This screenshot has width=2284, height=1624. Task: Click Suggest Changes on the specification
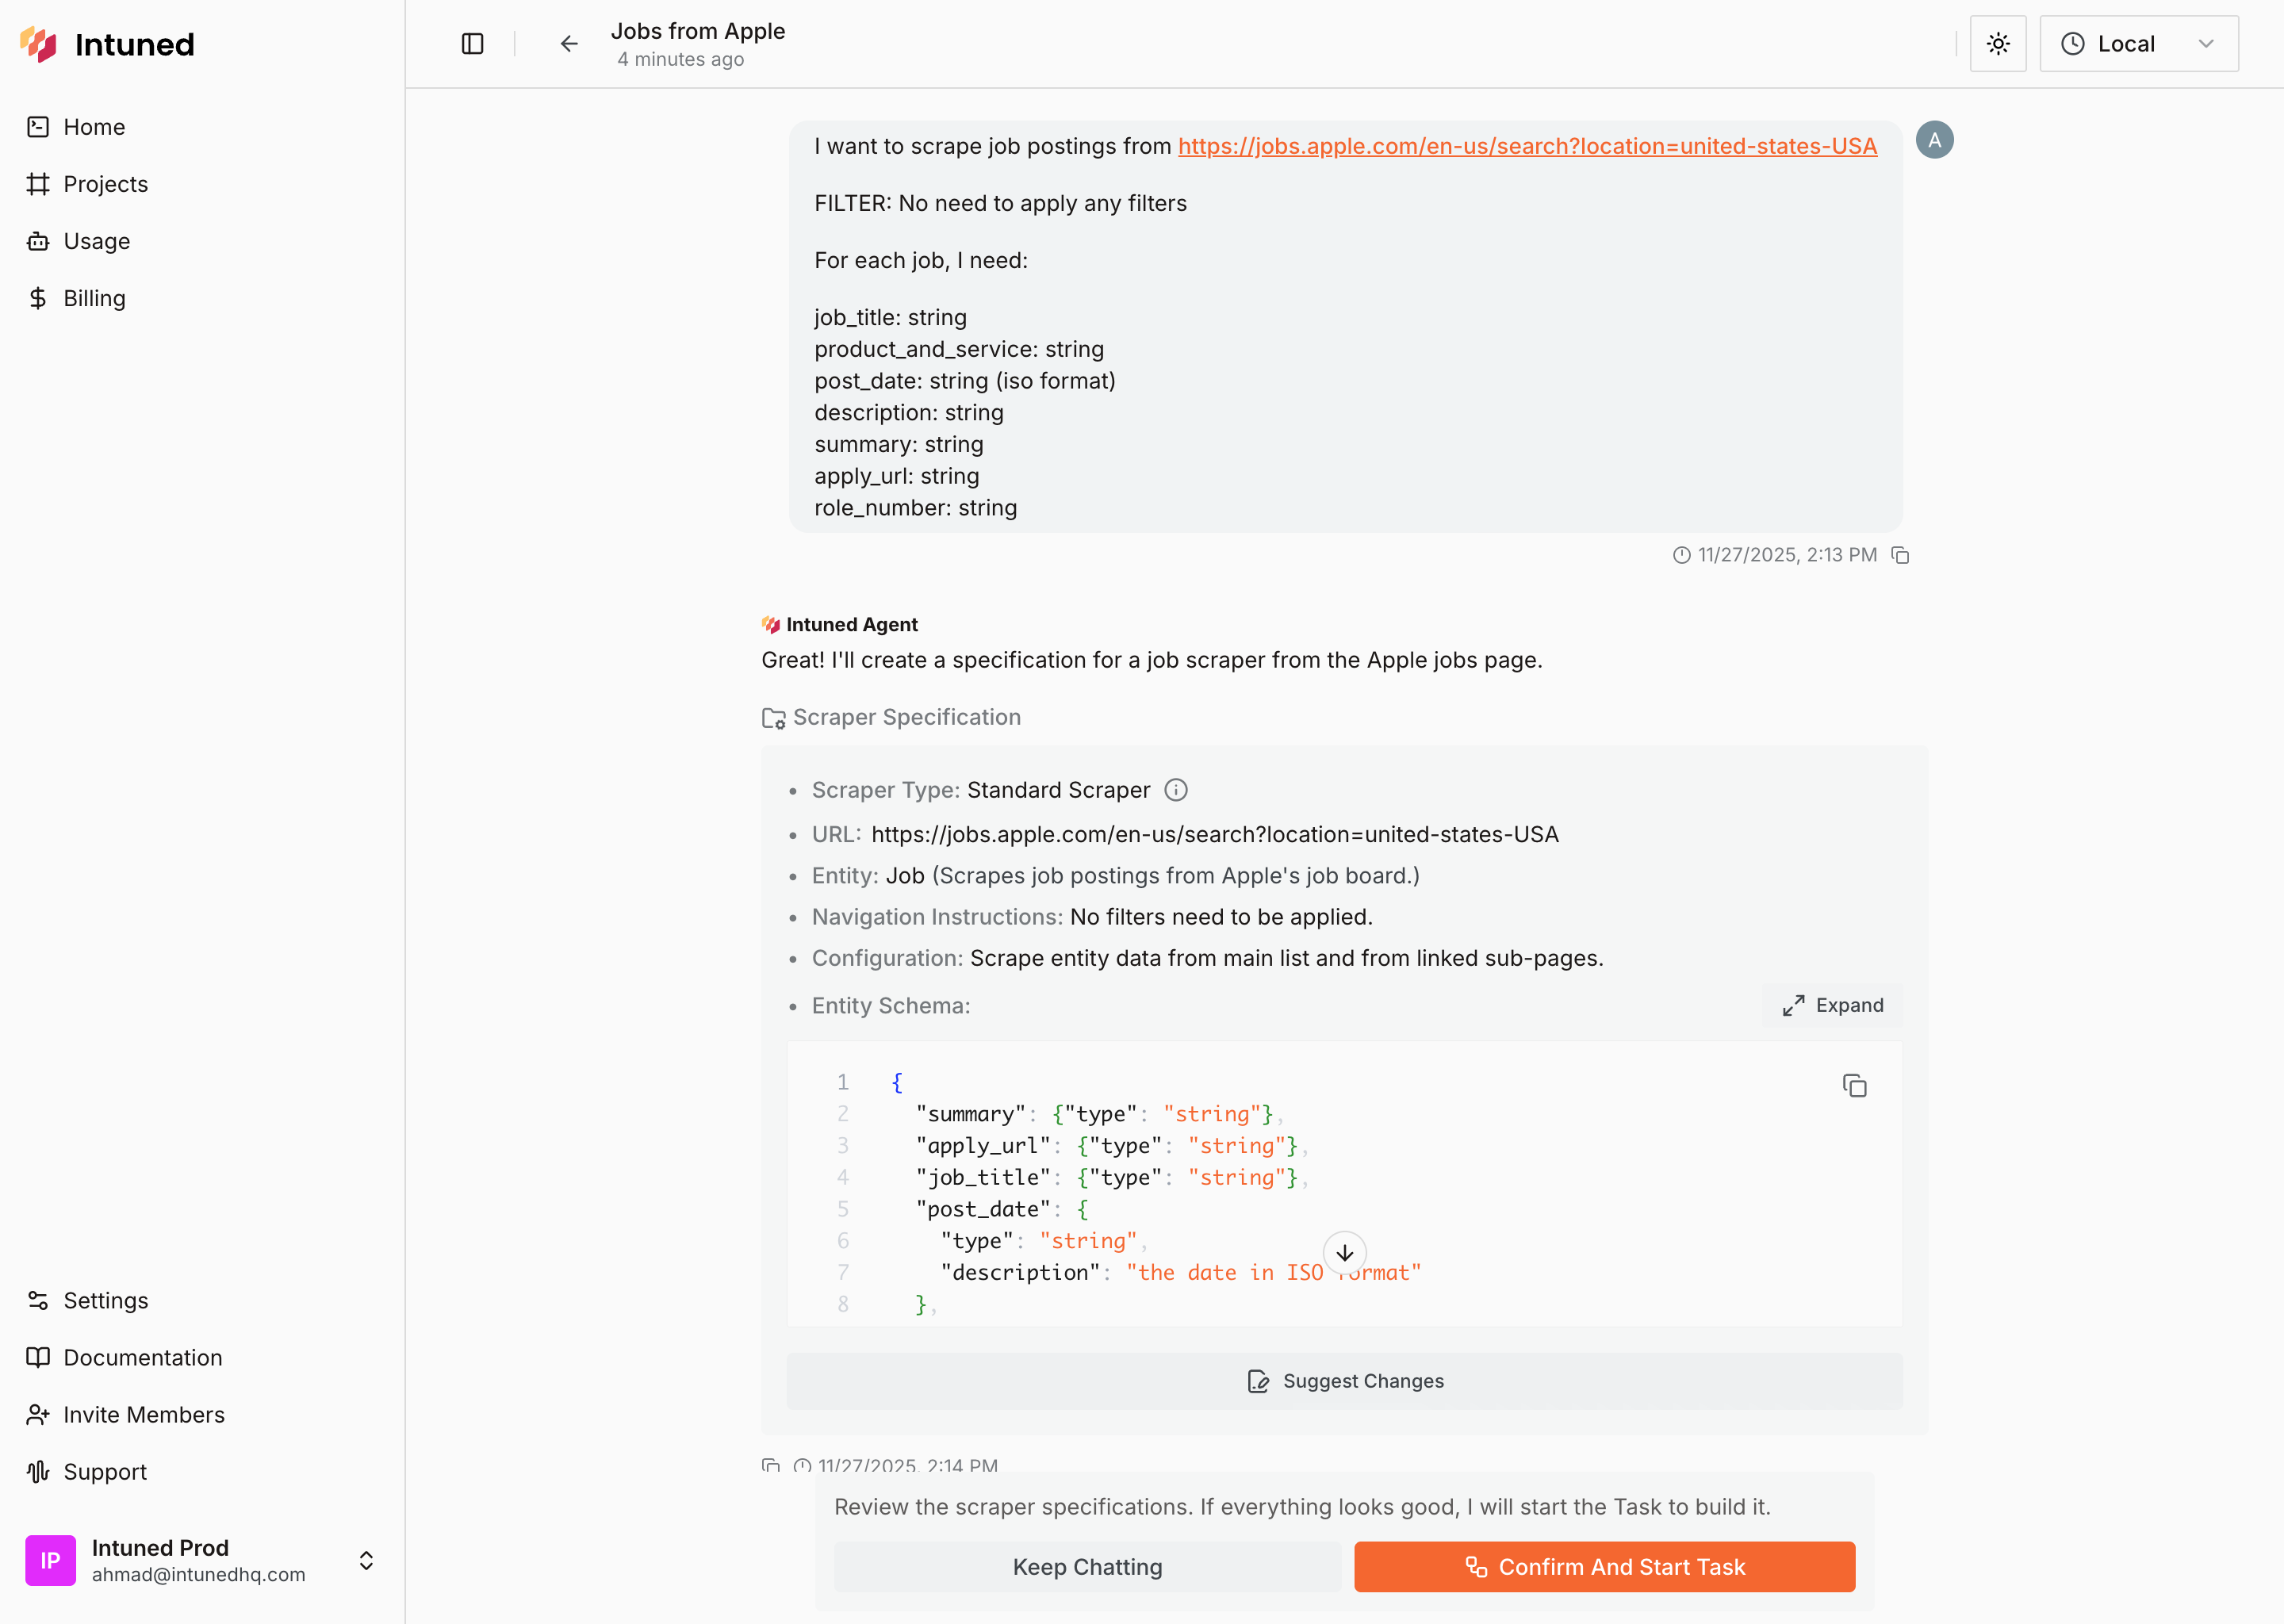[x=1345, y=1381]
